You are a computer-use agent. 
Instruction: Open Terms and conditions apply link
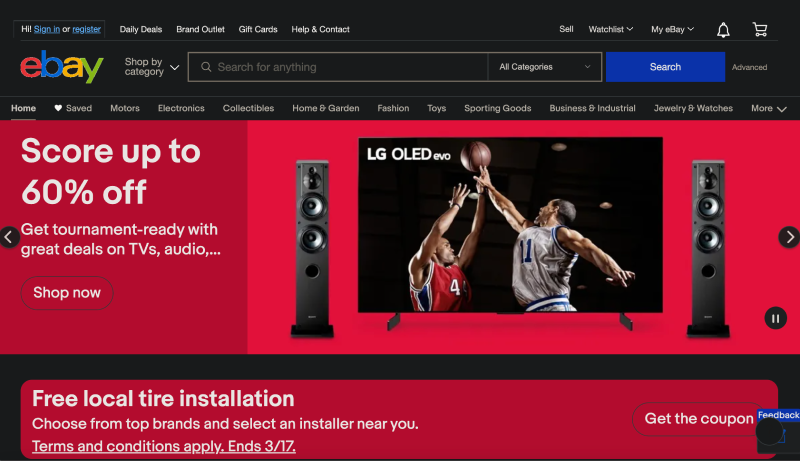[x=164, y=446]
